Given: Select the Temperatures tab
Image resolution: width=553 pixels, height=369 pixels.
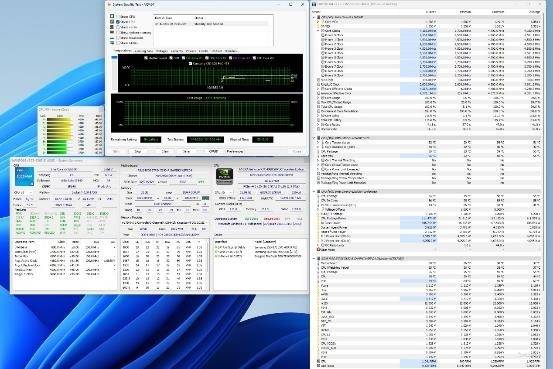Looking at the screenshot, I should point(122,51).
